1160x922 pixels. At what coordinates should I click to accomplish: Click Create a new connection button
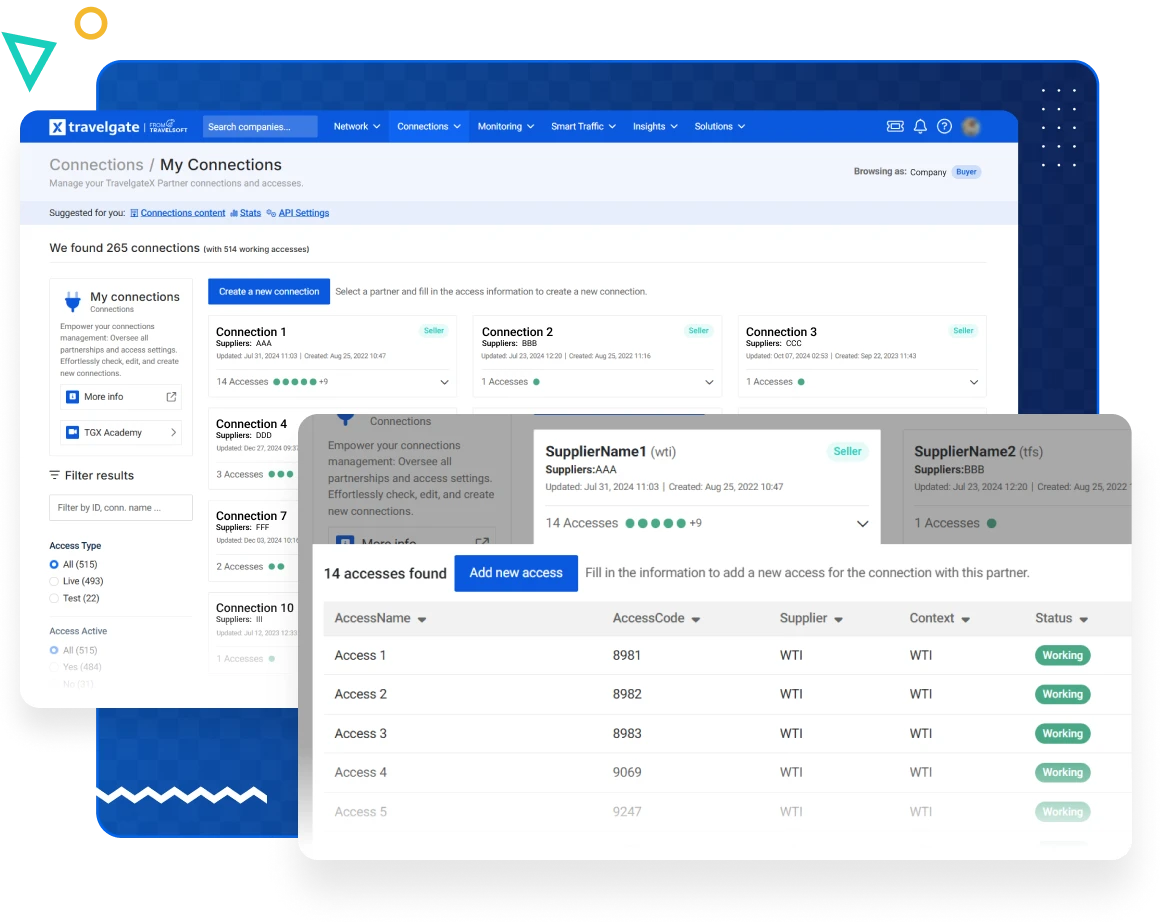[269, 291]
